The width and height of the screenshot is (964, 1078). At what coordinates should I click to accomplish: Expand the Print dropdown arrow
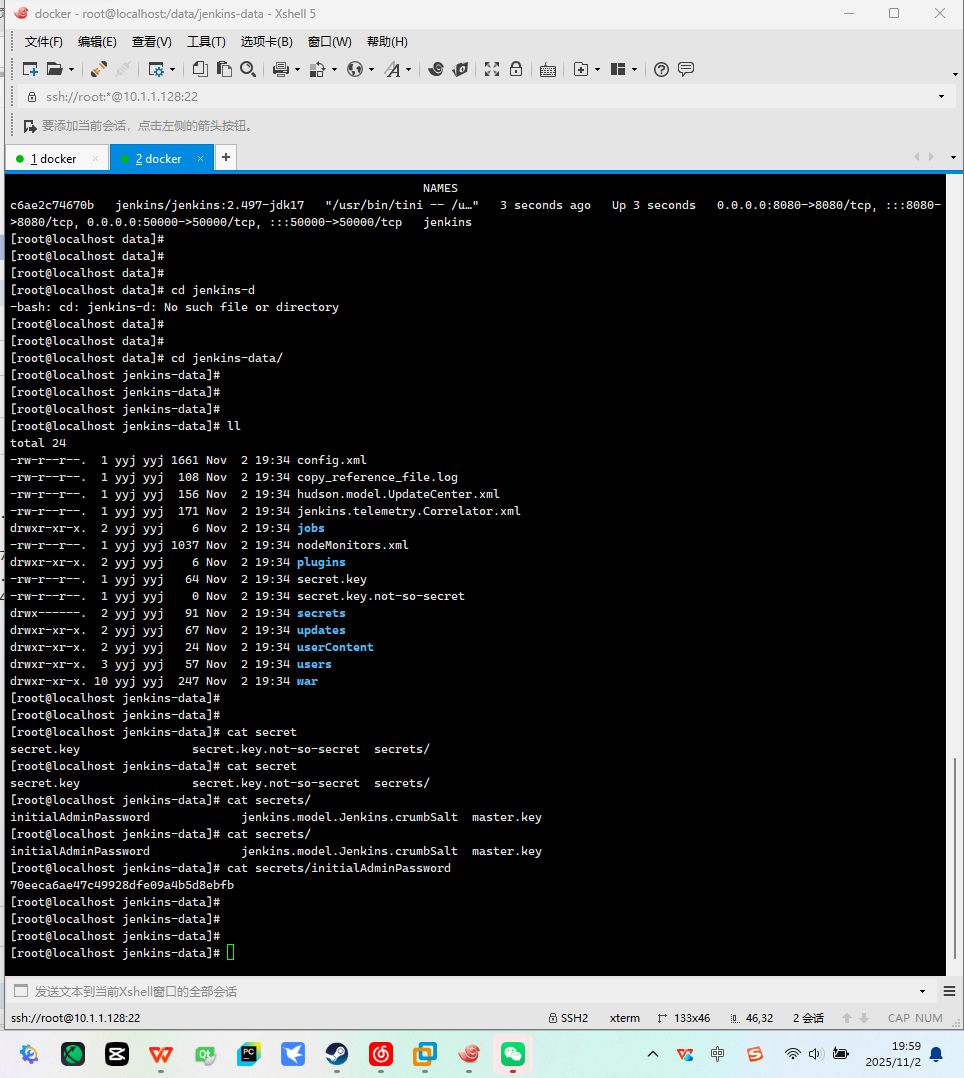297,69
